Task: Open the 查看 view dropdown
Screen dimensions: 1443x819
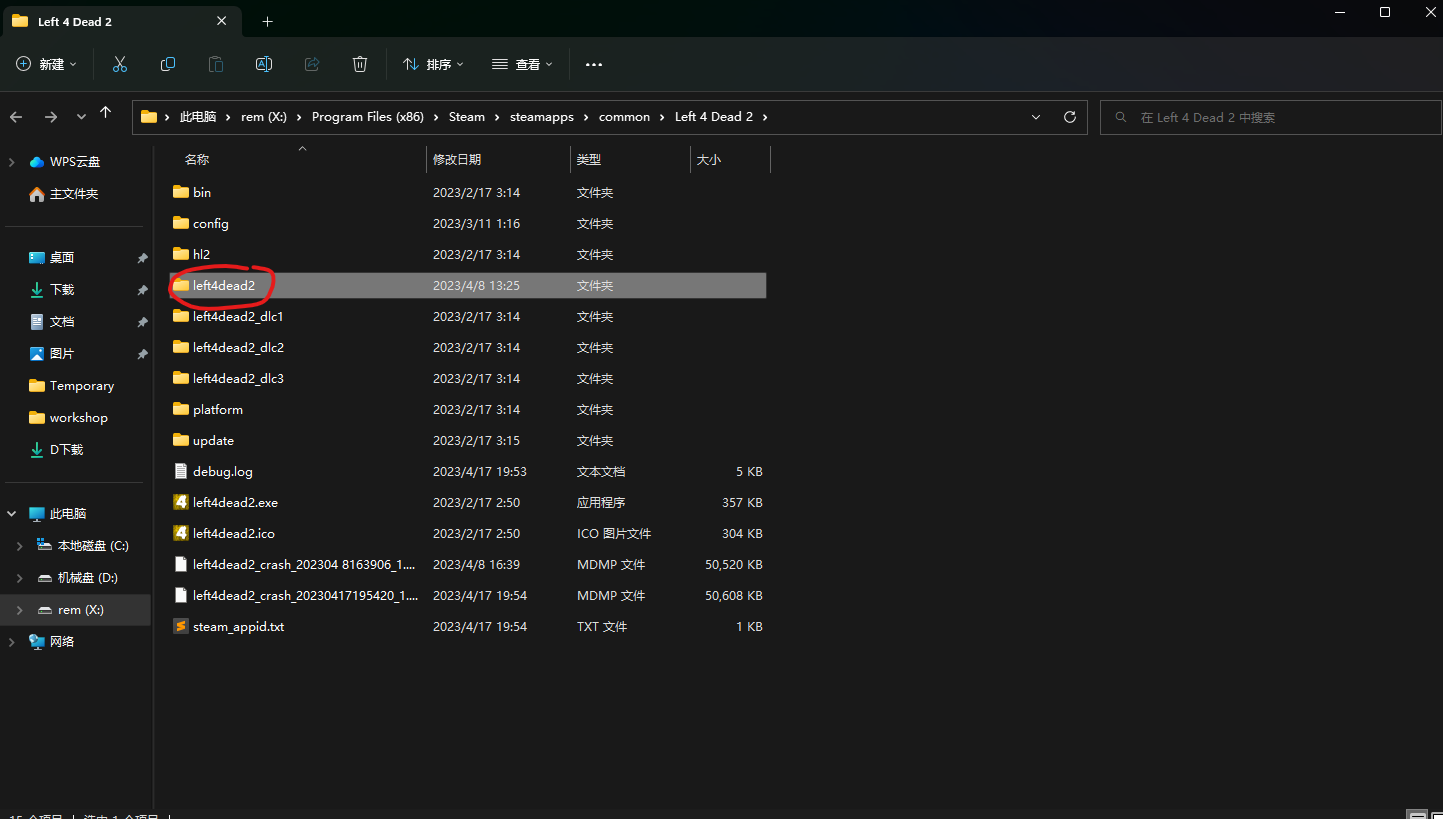Action: (x=522, y=64)
